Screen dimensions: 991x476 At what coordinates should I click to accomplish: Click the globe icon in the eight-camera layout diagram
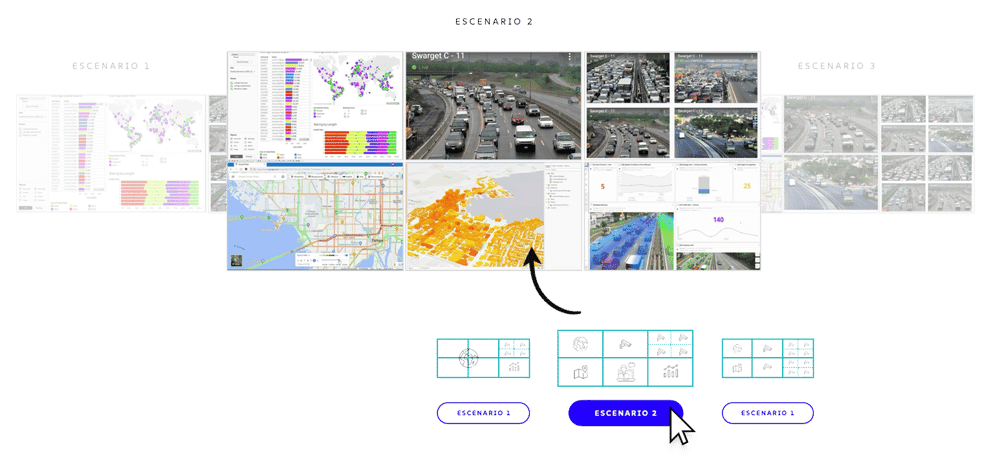tap(737, 348)
